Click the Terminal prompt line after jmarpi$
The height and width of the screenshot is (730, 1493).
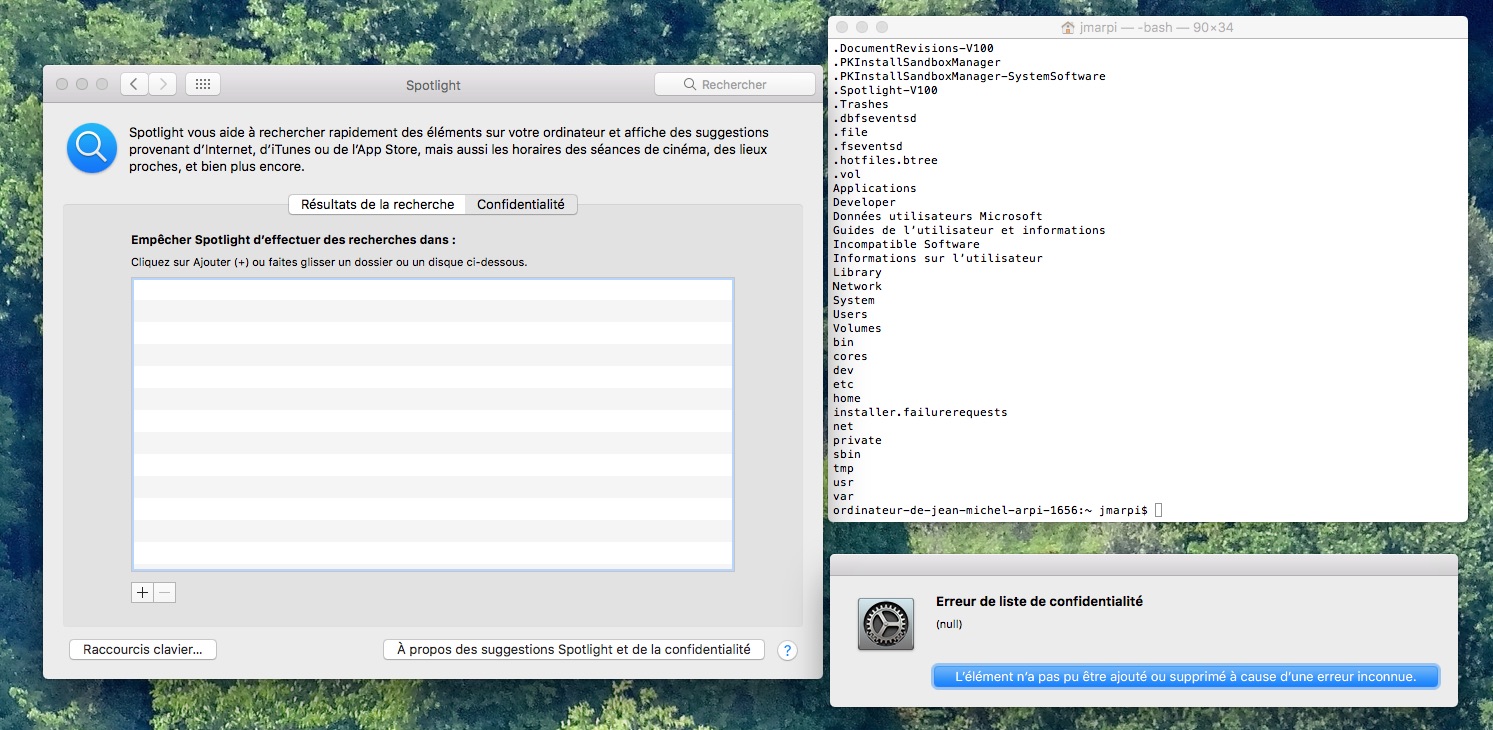(1158, 510)
